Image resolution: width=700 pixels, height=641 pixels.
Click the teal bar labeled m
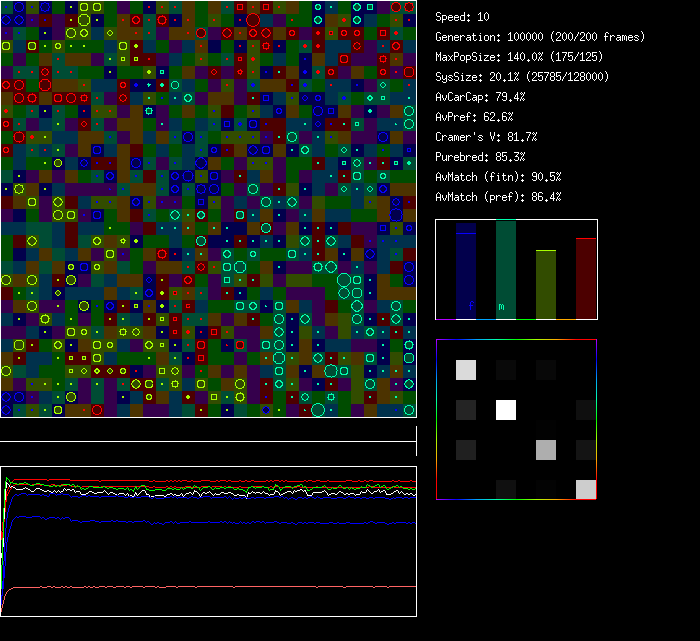click(506, 270)
